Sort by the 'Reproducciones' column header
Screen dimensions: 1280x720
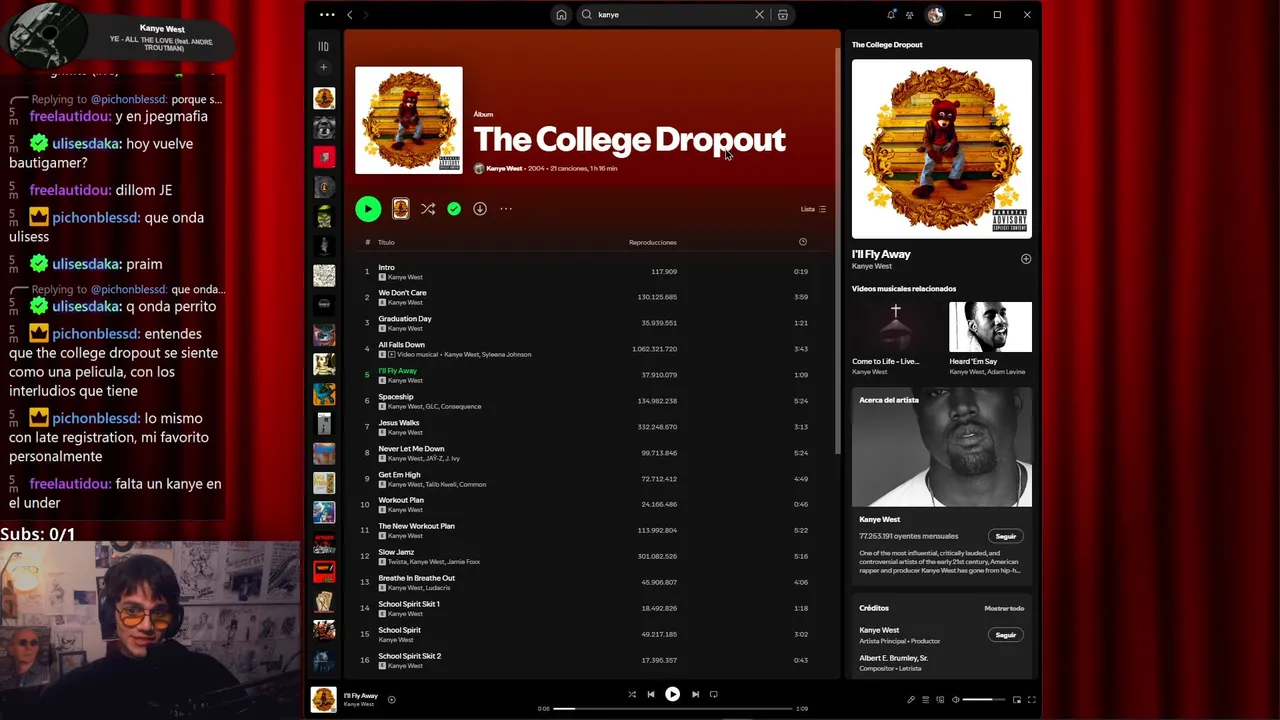coord(653,242)
